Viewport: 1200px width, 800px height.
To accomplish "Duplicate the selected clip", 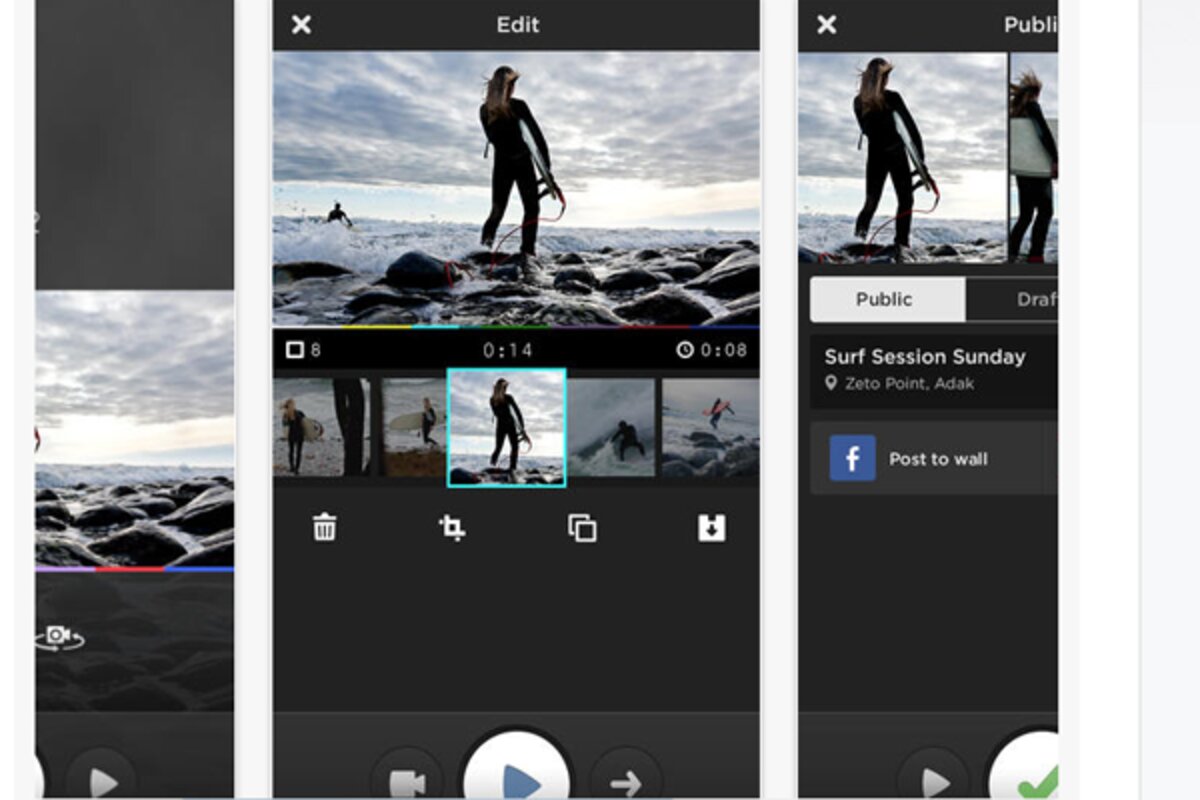I will [582, 527].
